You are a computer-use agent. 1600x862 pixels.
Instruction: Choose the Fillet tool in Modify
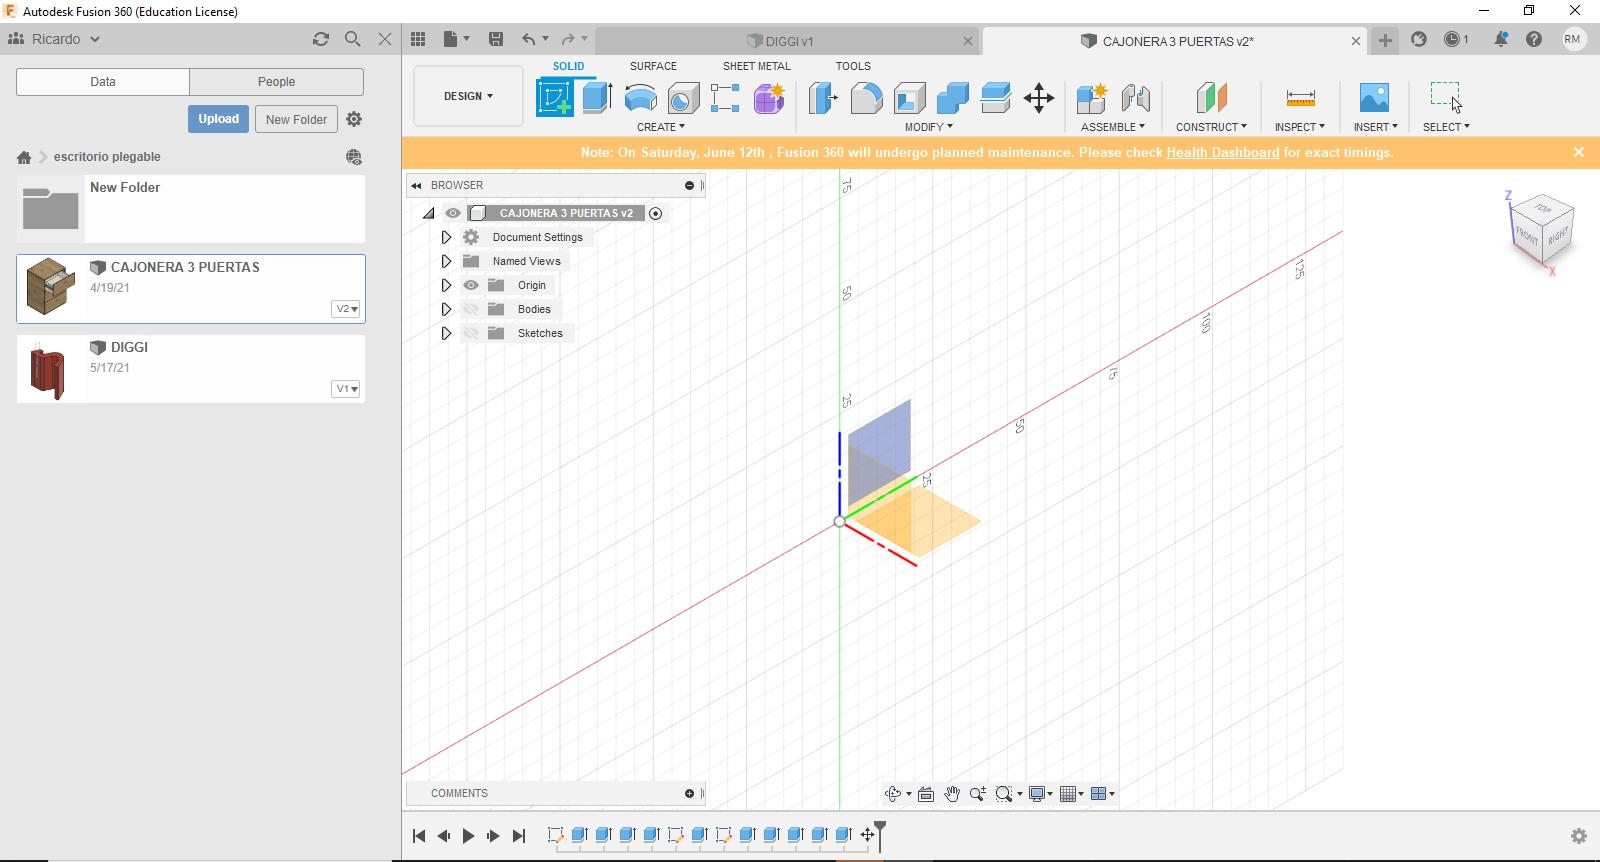[866, 98]
